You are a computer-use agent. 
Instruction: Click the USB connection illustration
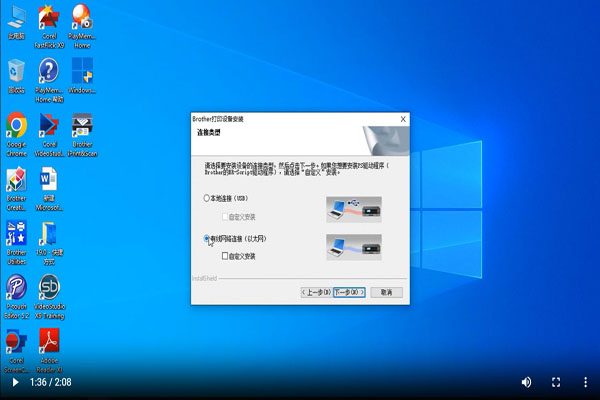click(354, 209)
